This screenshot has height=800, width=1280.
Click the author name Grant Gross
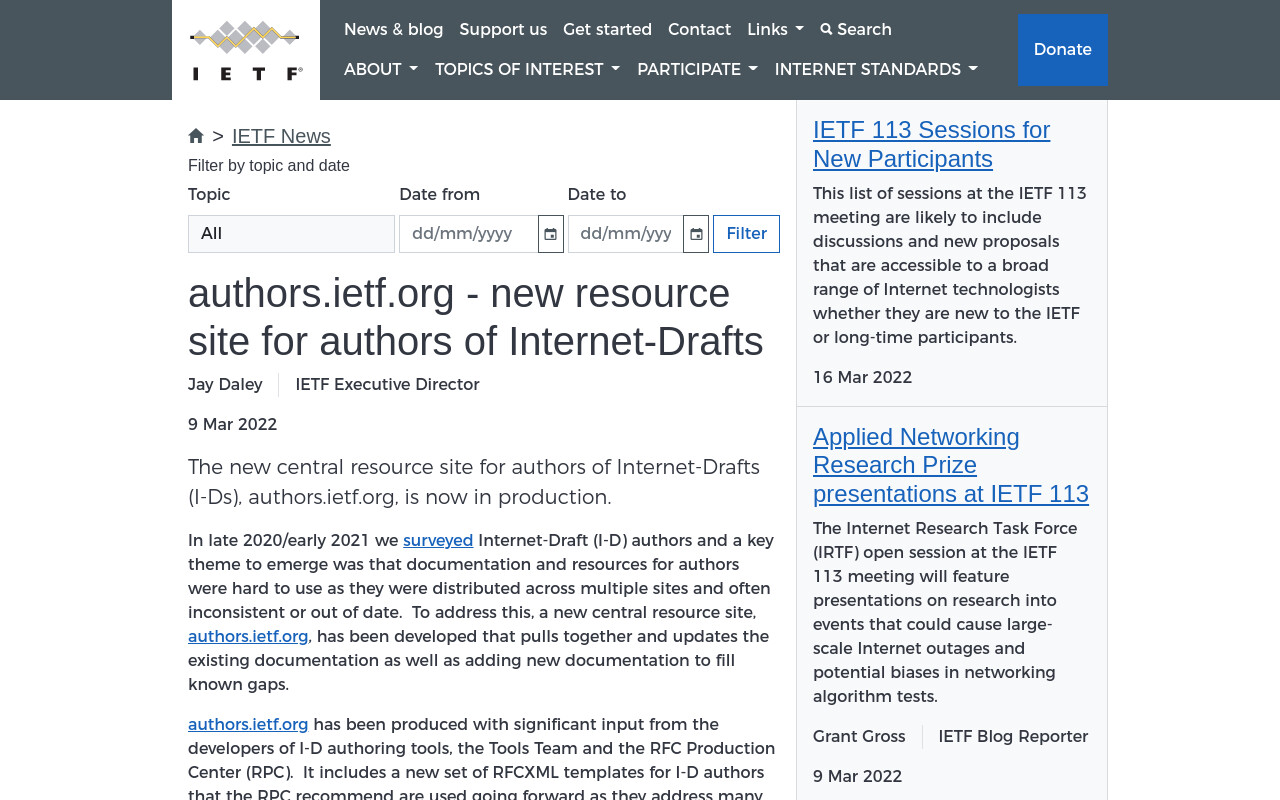(859, 737)
